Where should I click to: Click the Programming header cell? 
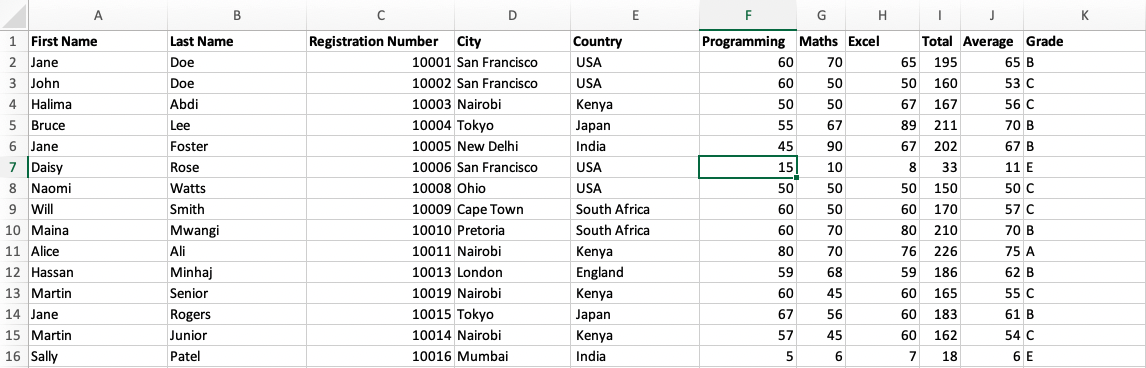[748, 42]
